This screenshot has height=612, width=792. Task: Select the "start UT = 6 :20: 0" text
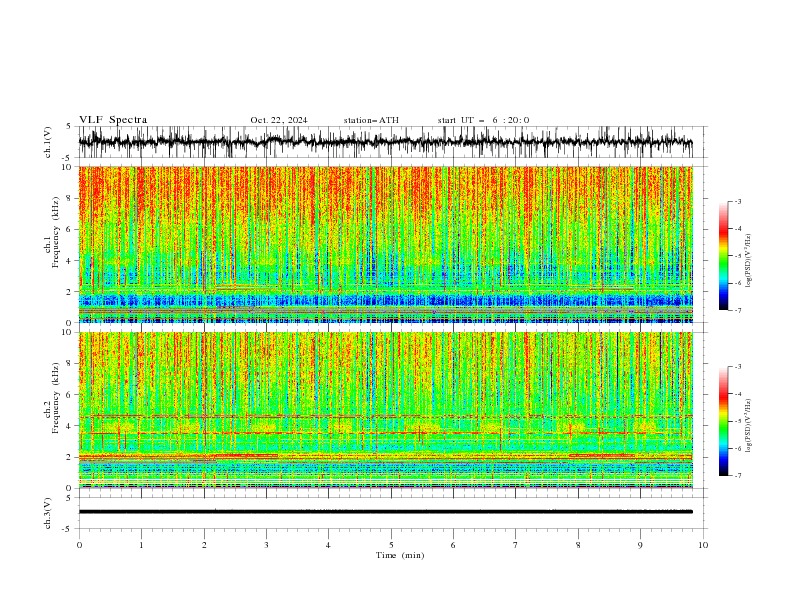(483, 120)
